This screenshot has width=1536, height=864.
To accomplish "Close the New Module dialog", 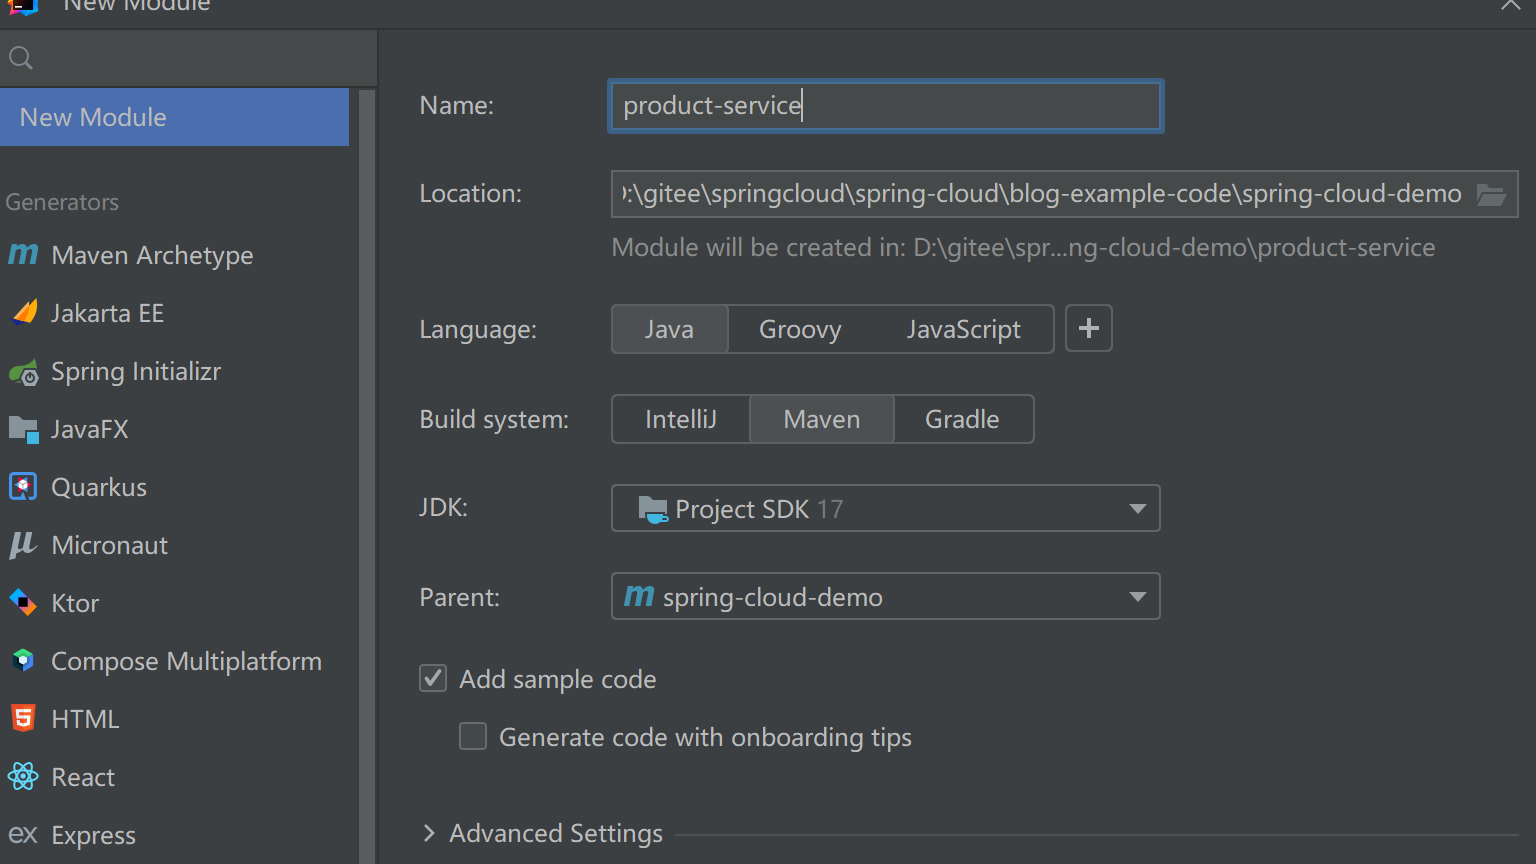I will coord(1510,5).
